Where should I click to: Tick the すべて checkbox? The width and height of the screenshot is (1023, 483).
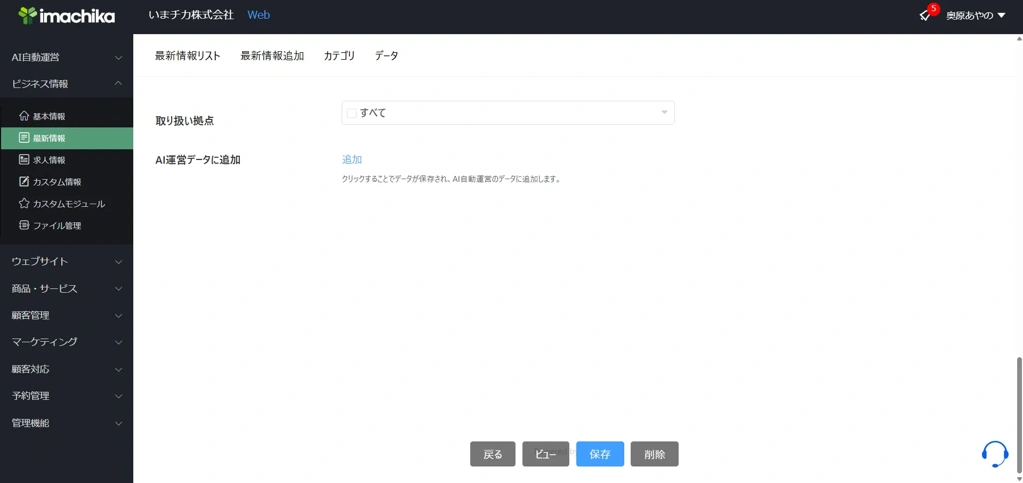tap(352, 113)
